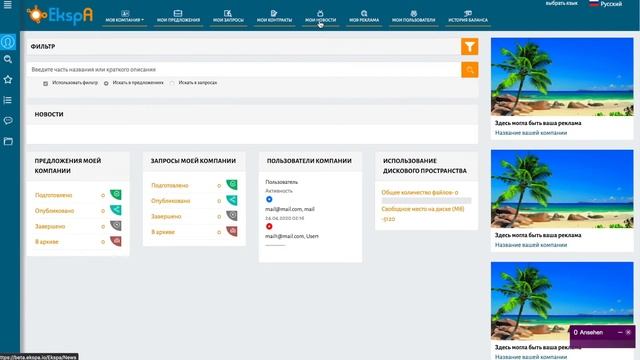Viewport: 640px width, 360px height.
Task: Open В архиве link in offers panel
Action: (x=47, y=242)
